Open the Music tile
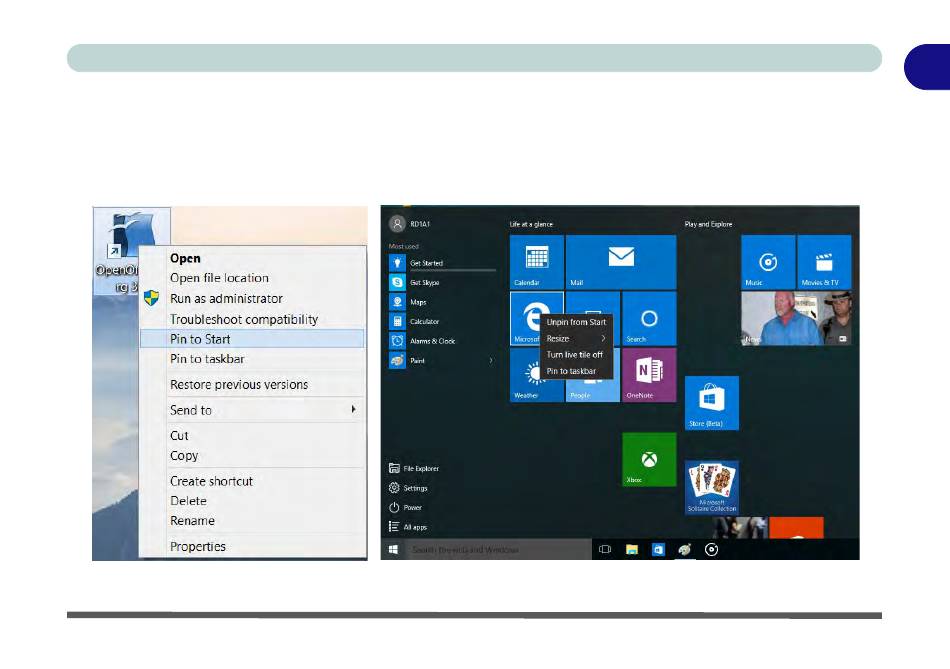 tap(768, 262)
